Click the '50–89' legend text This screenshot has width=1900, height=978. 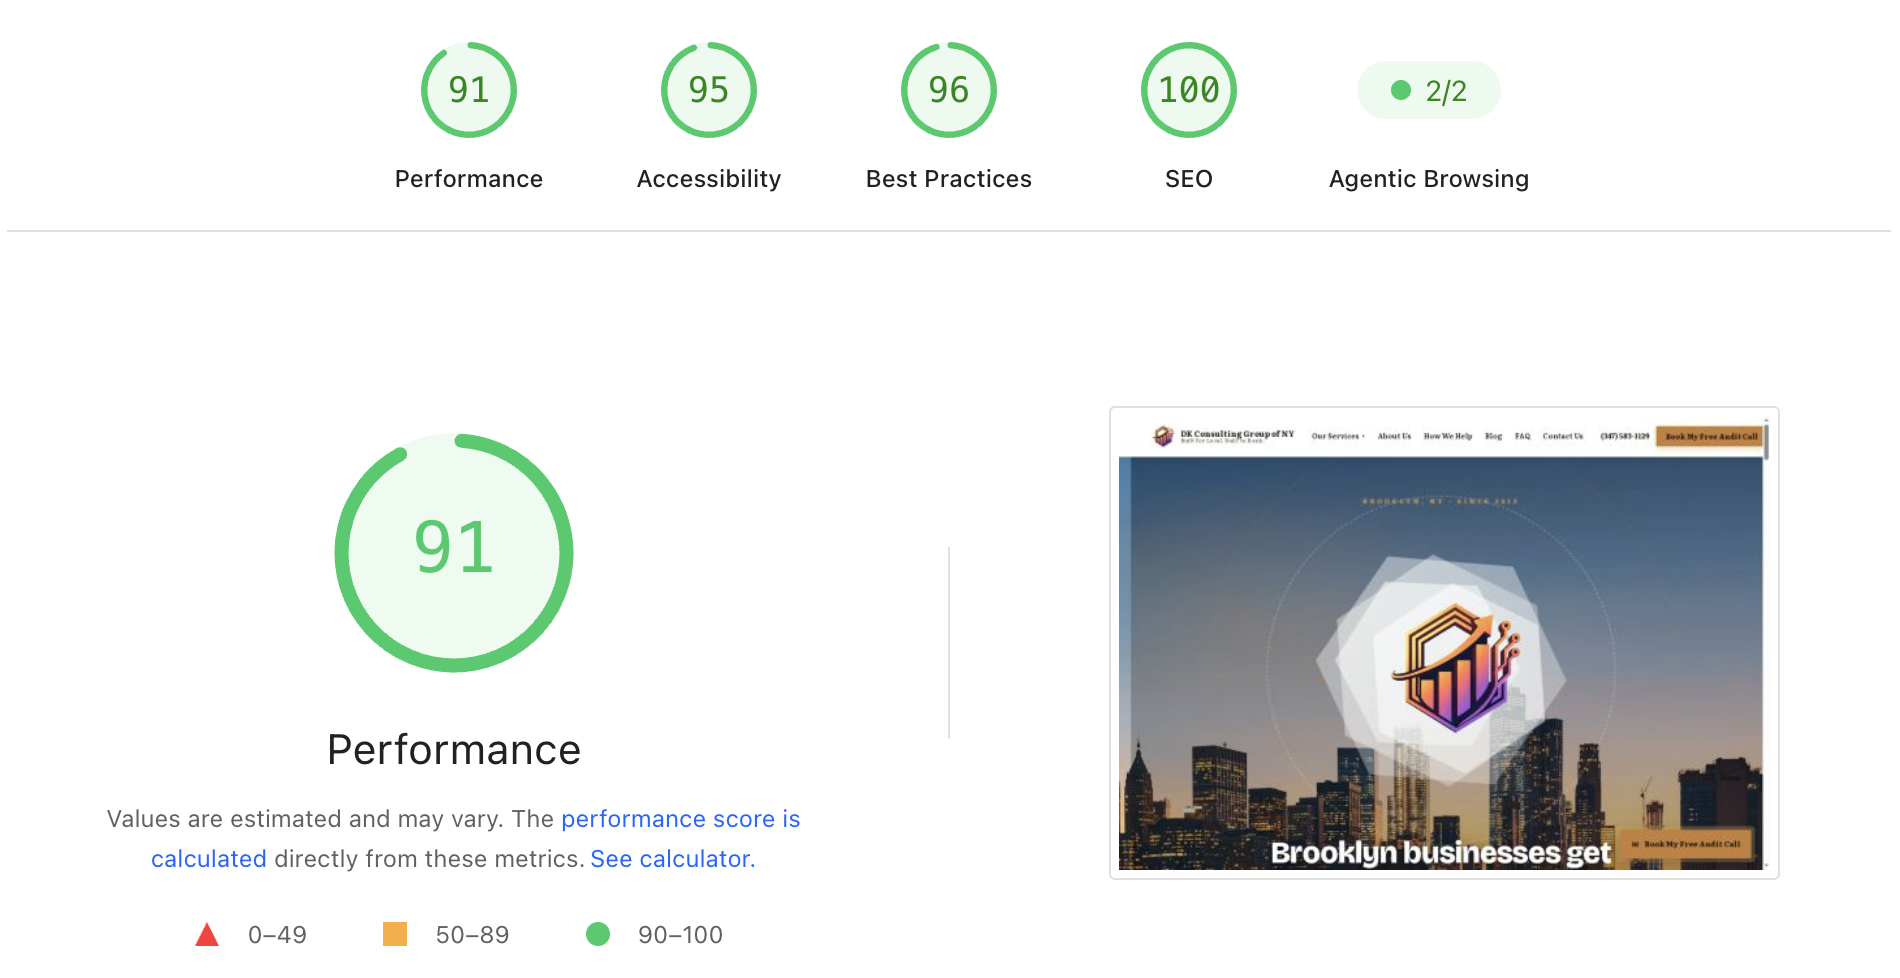473,935
